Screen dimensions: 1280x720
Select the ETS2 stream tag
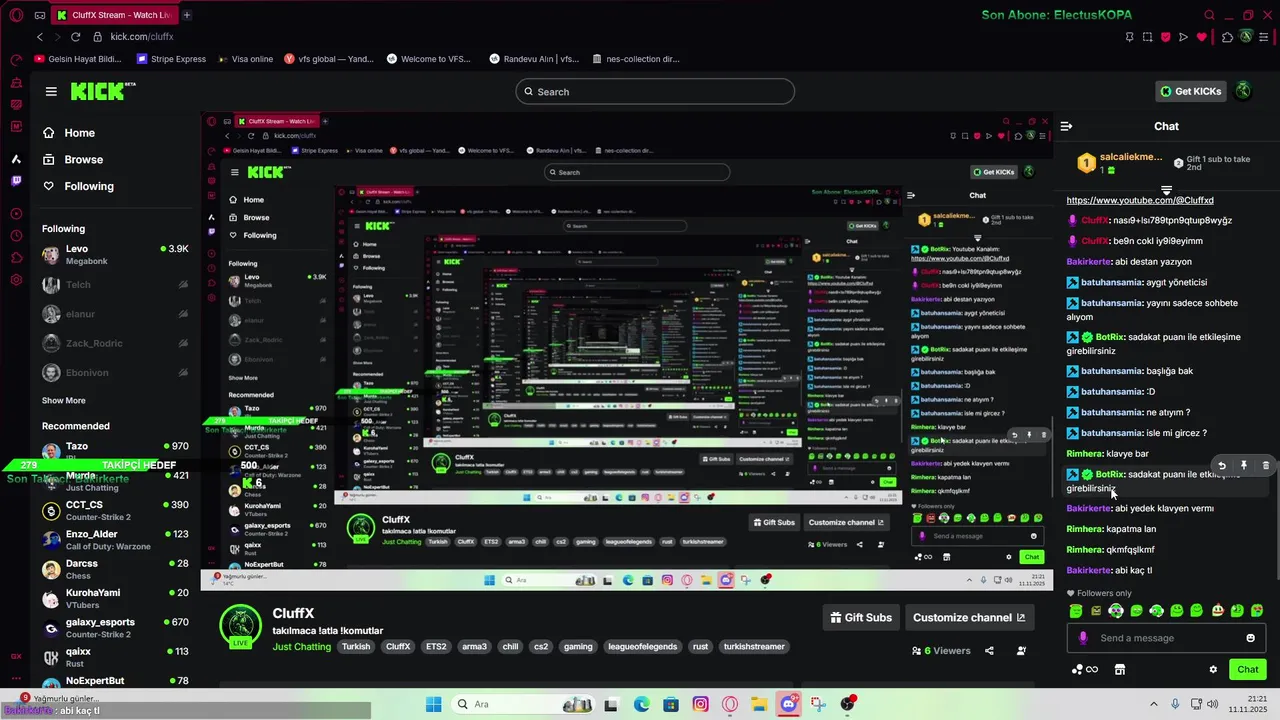(436, 647)
